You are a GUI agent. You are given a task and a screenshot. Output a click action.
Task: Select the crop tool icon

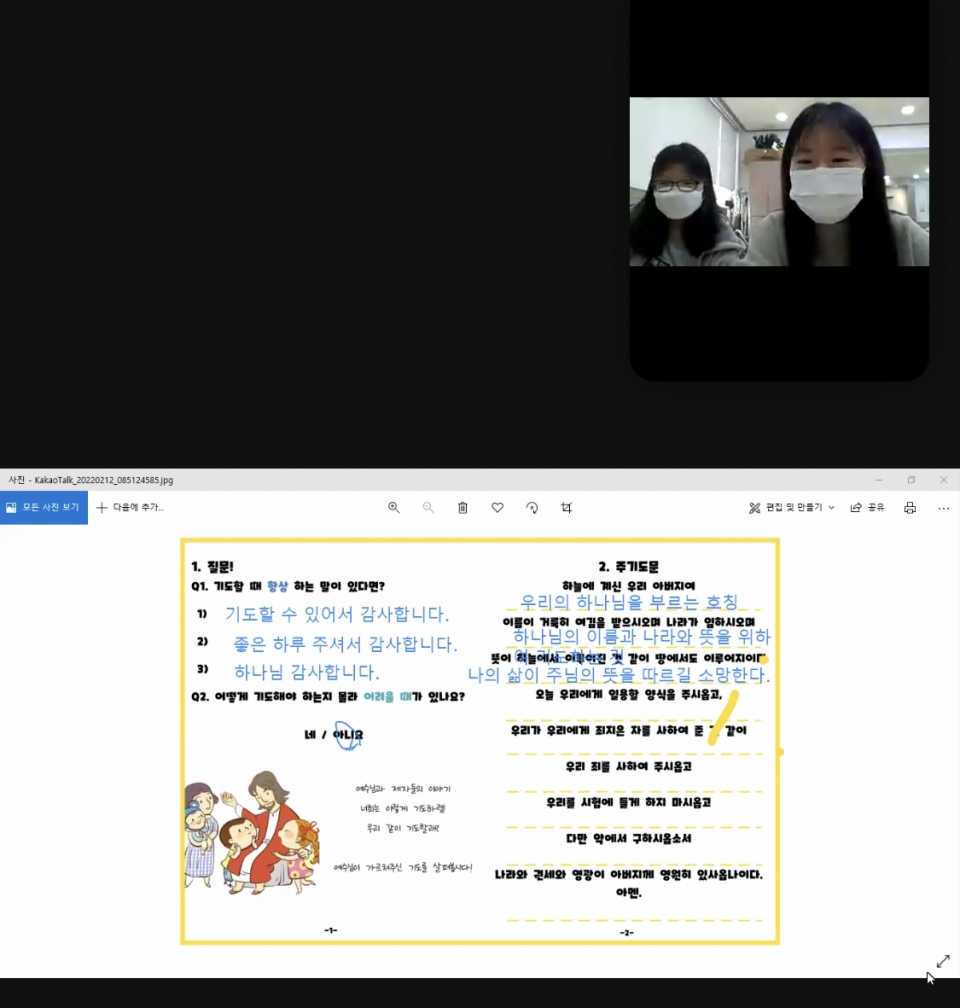point(566,508)
